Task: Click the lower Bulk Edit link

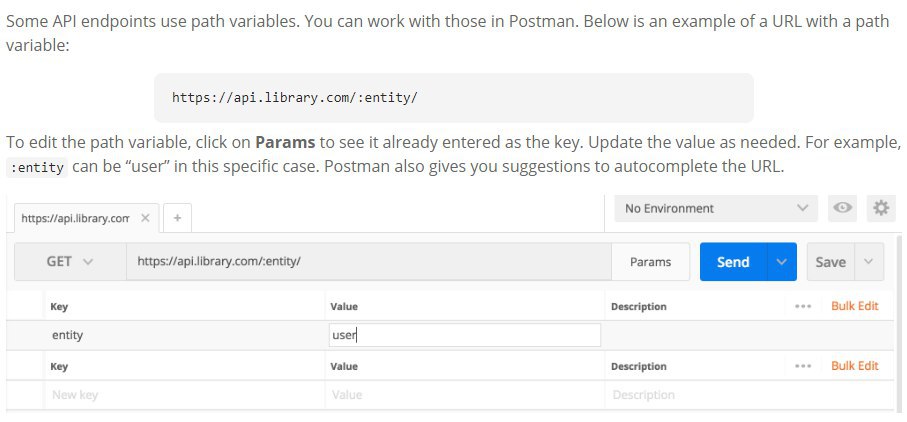Action: point(854,366)
